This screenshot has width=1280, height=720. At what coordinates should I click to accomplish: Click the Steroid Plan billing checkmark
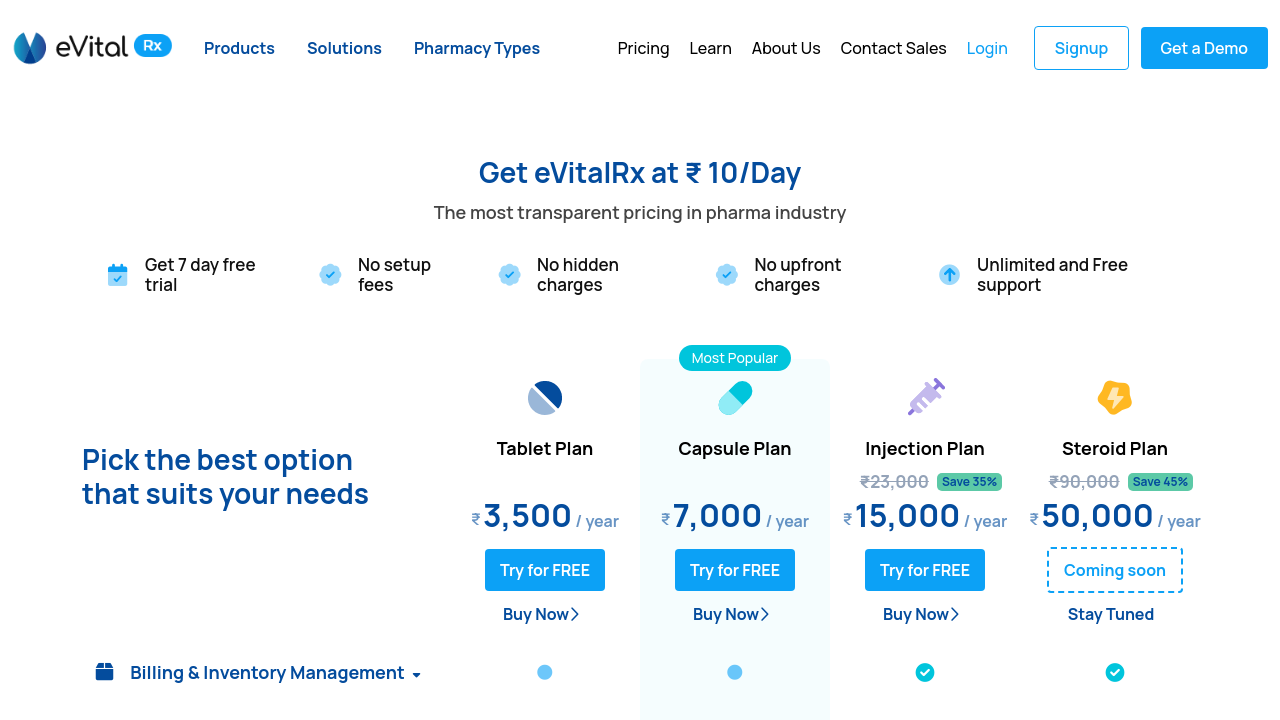[1115, 673]
